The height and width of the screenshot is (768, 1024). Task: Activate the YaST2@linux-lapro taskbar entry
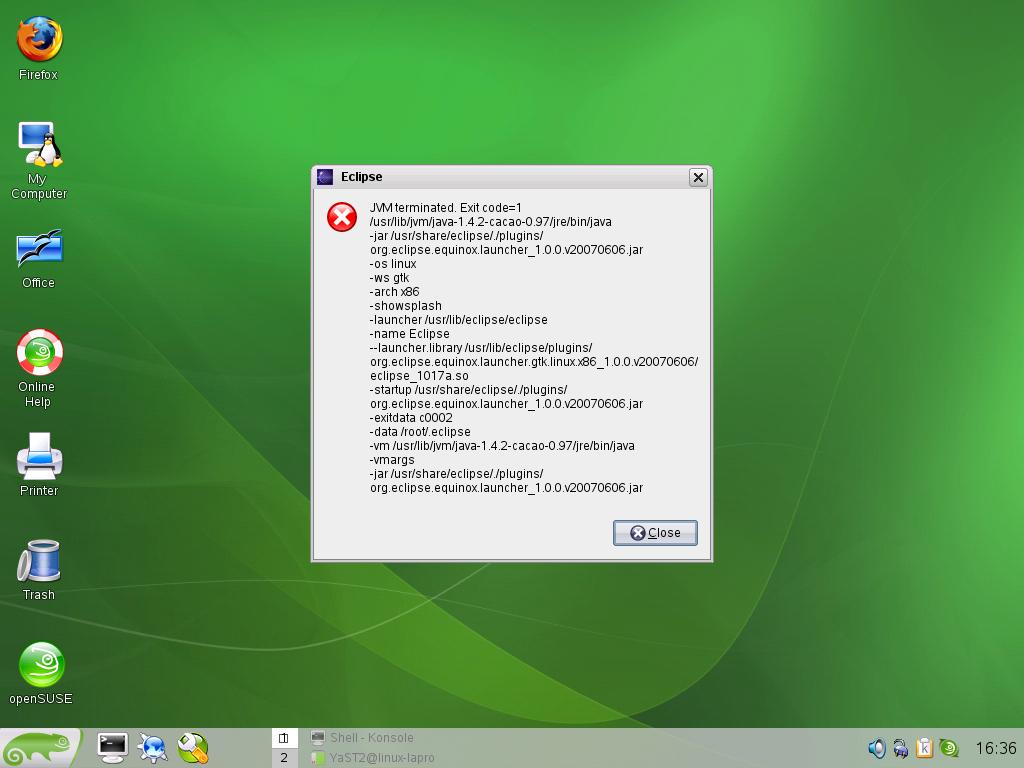pyautogui.click(x=373, y=758)
